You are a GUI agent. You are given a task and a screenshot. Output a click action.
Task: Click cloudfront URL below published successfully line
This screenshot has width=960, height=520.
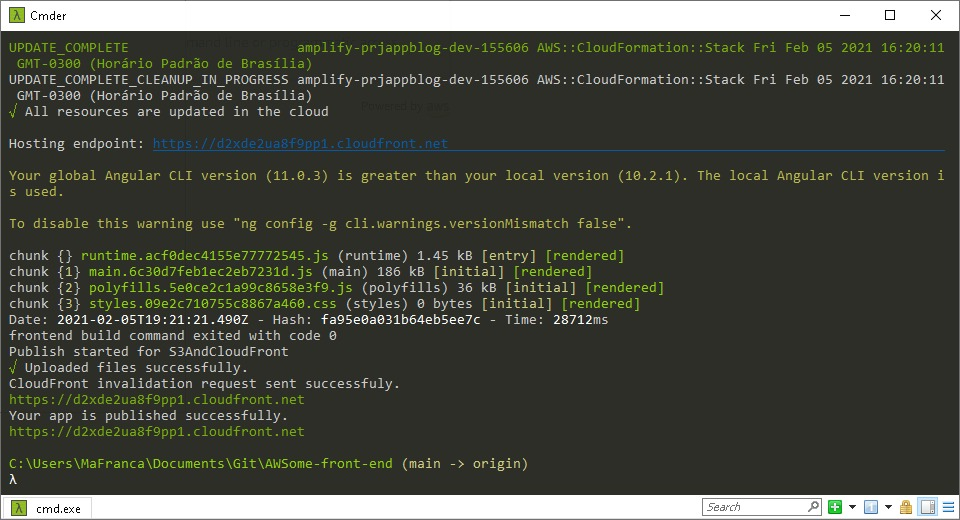coord(156,431)
